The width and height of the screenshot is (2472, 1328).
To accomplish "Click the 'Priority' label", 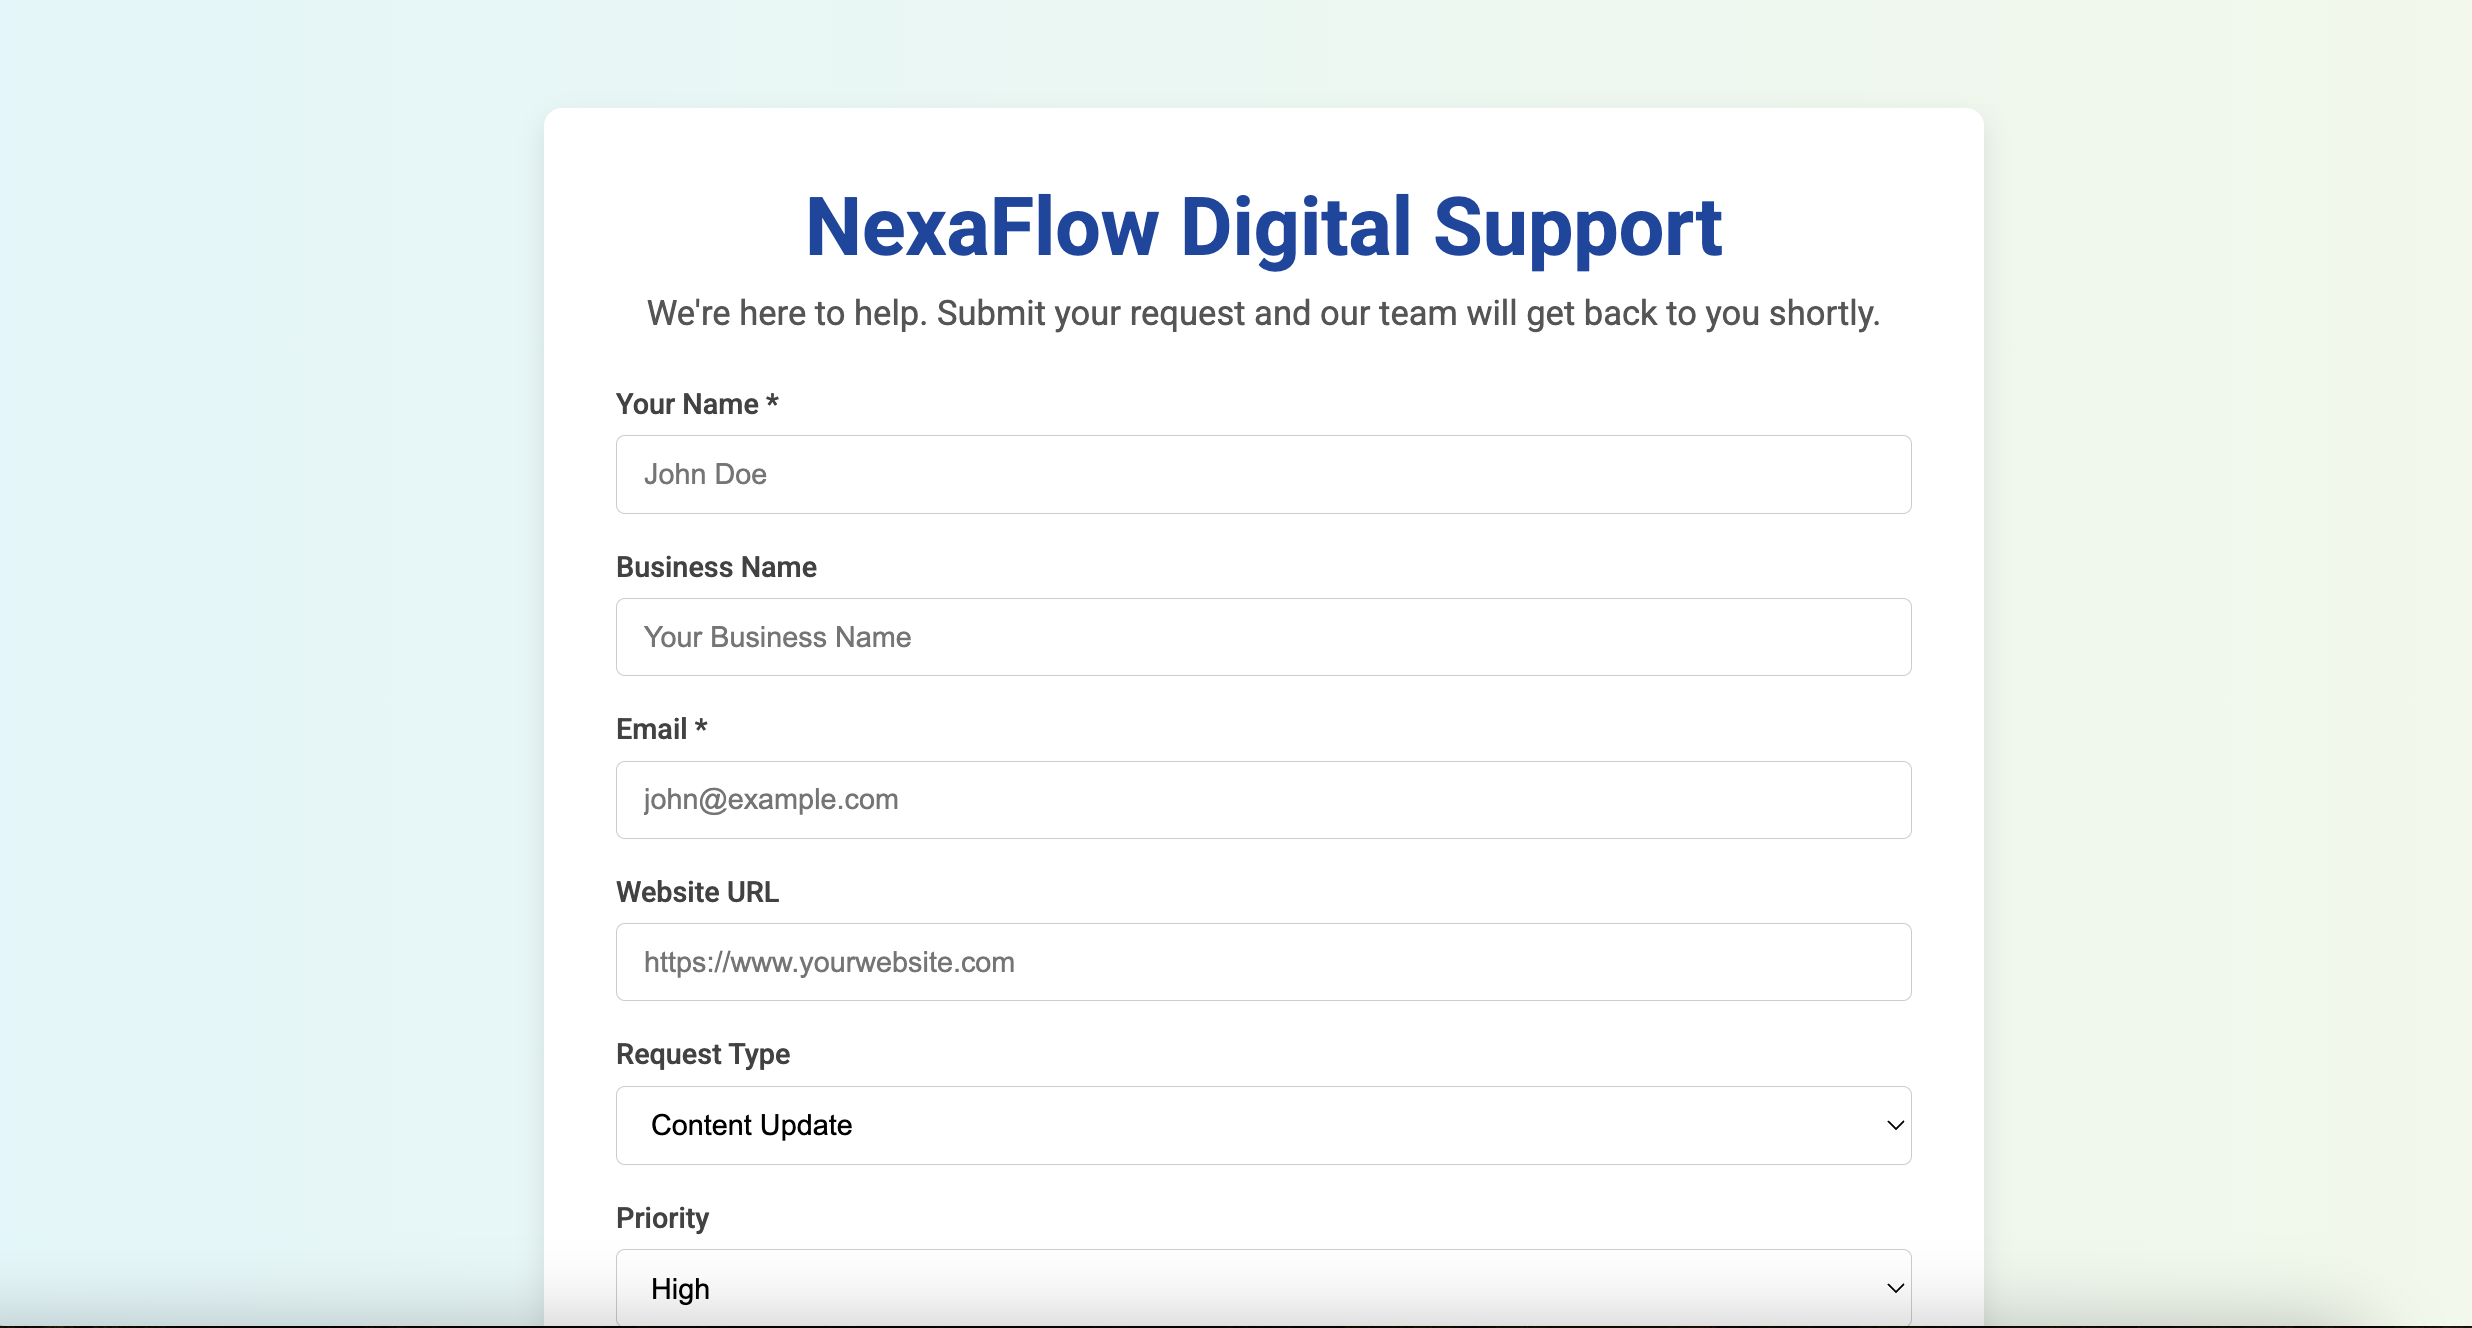I will (662, 1218).
